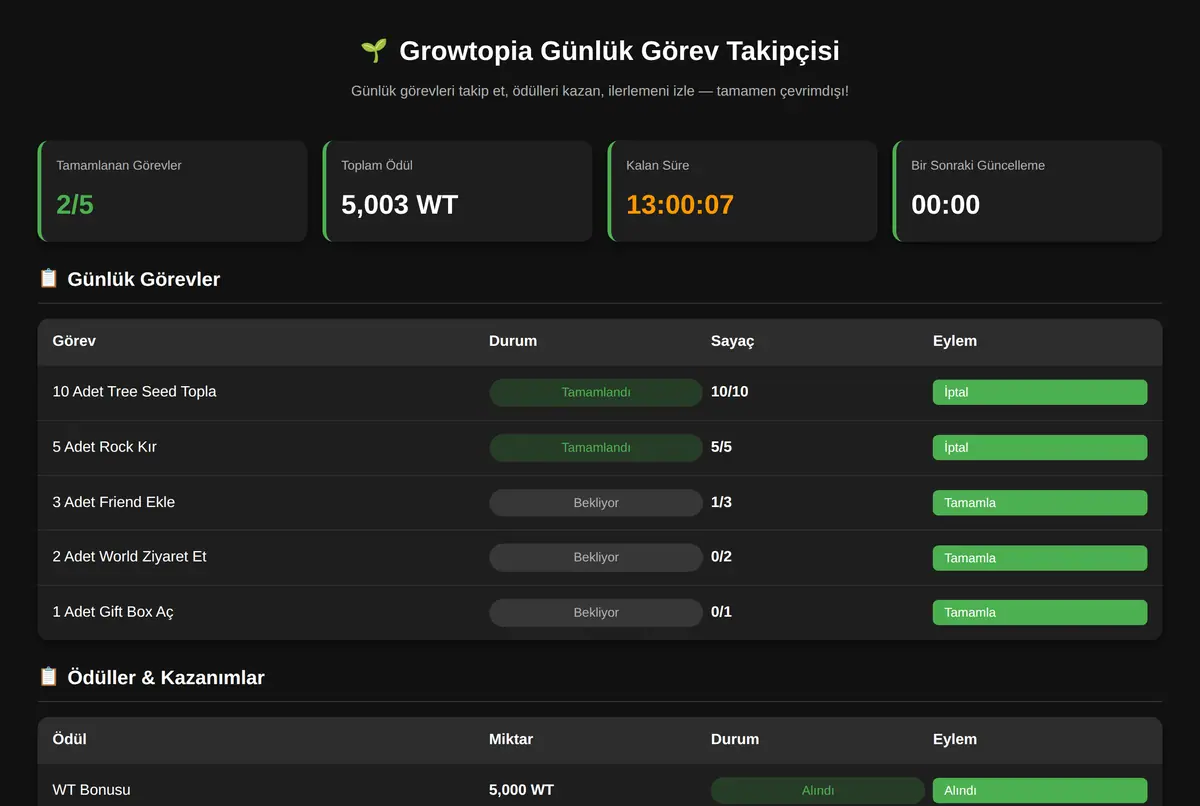Click the Durum header in rewards table
This screenshot has height=806, width=1200.
(735, 739)
